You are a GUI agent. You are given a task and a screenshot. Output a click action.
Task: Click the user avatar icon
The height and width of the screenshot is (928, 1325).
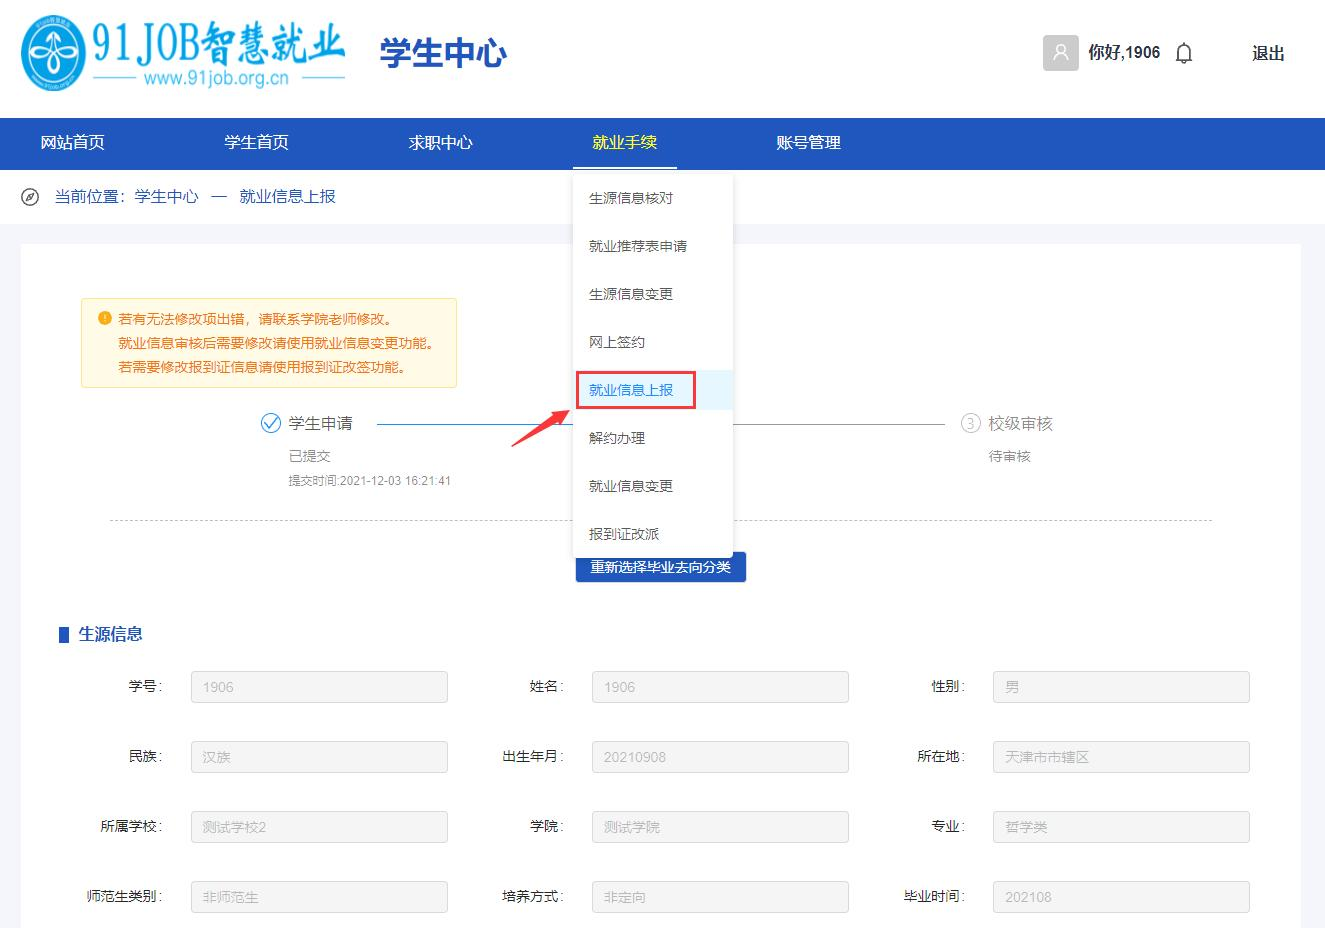(1060, 53)
